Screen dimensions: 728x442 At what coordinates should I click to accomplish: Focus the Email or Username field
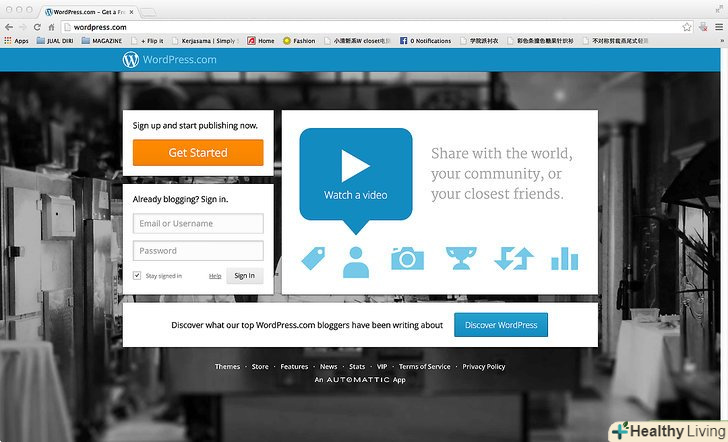[x=198, y=223]
